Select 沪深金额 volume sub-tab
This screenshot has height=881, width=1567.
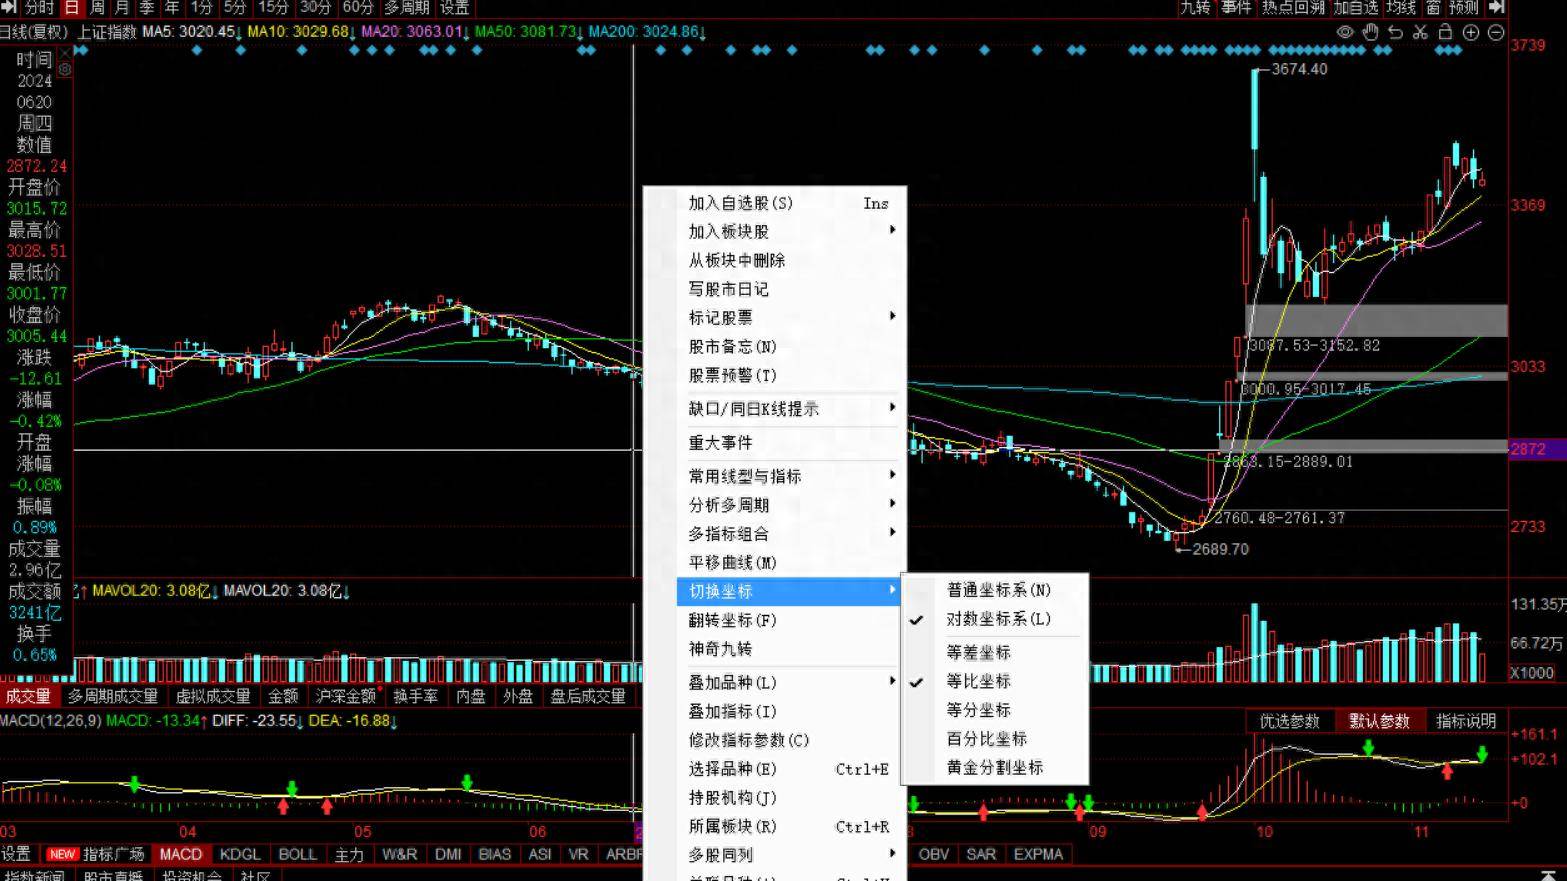coord(346,696)
